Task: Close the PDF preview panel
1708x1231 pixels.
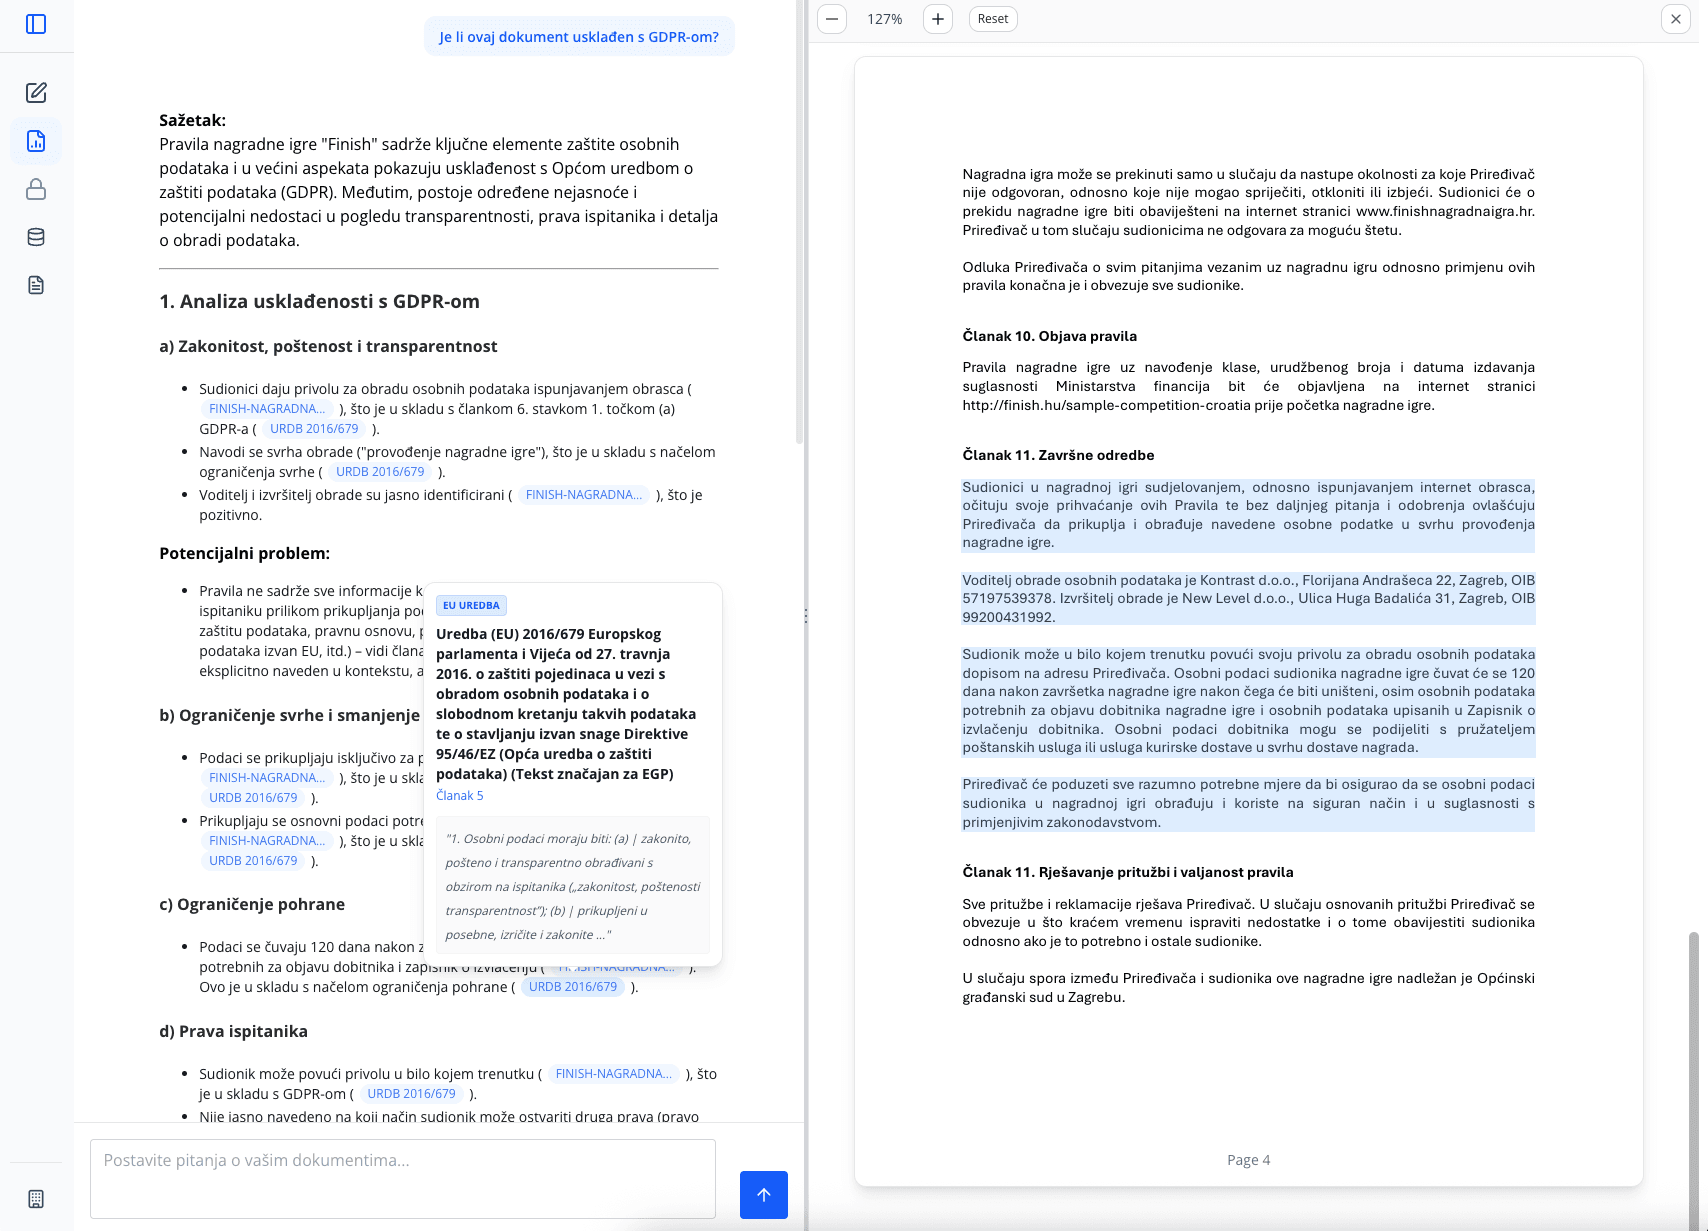Action: coord(1674,18)
